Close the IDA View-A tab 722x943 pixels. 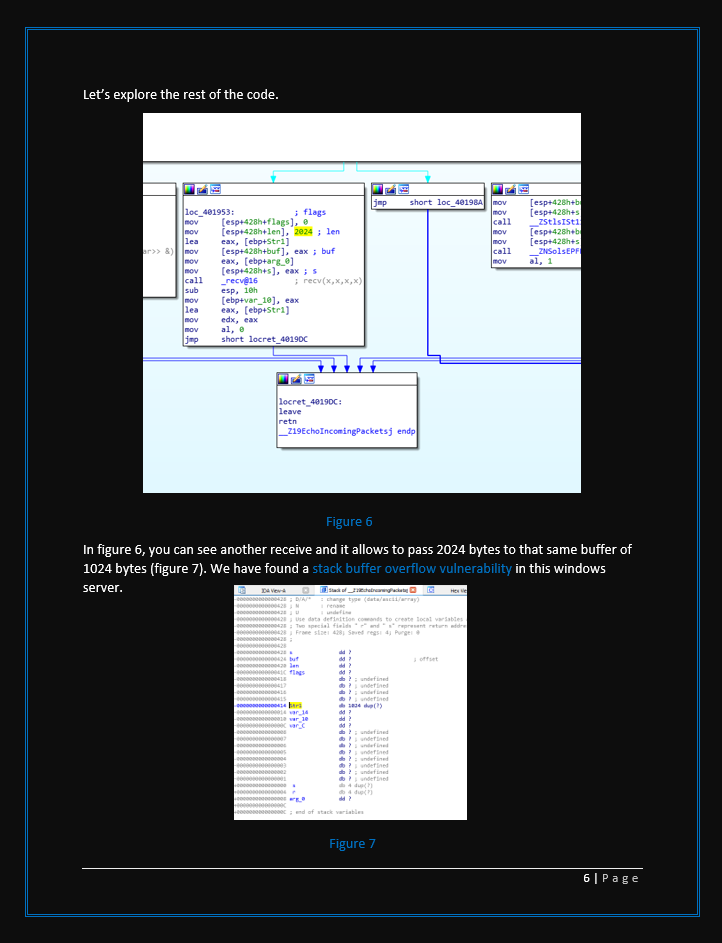pyautogui.click(x=305, y=591)
